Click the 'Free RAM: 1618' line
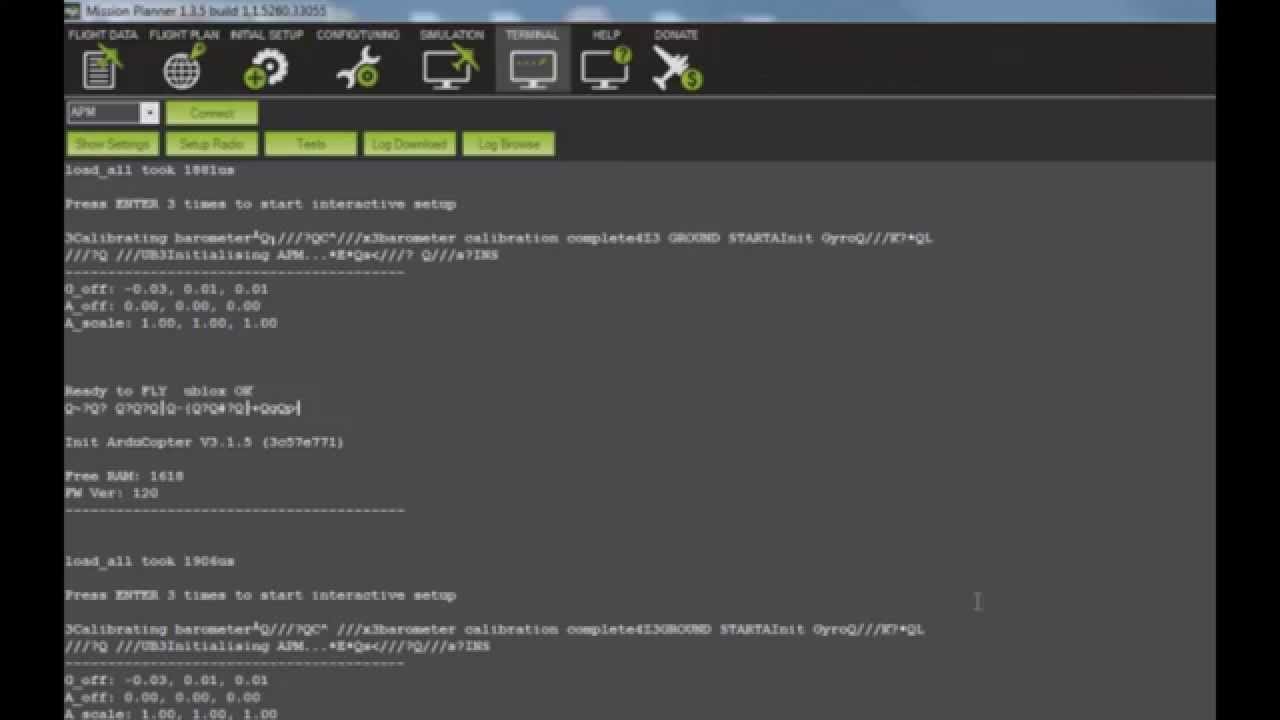The image size is (1280, 720). coord(124,476)
